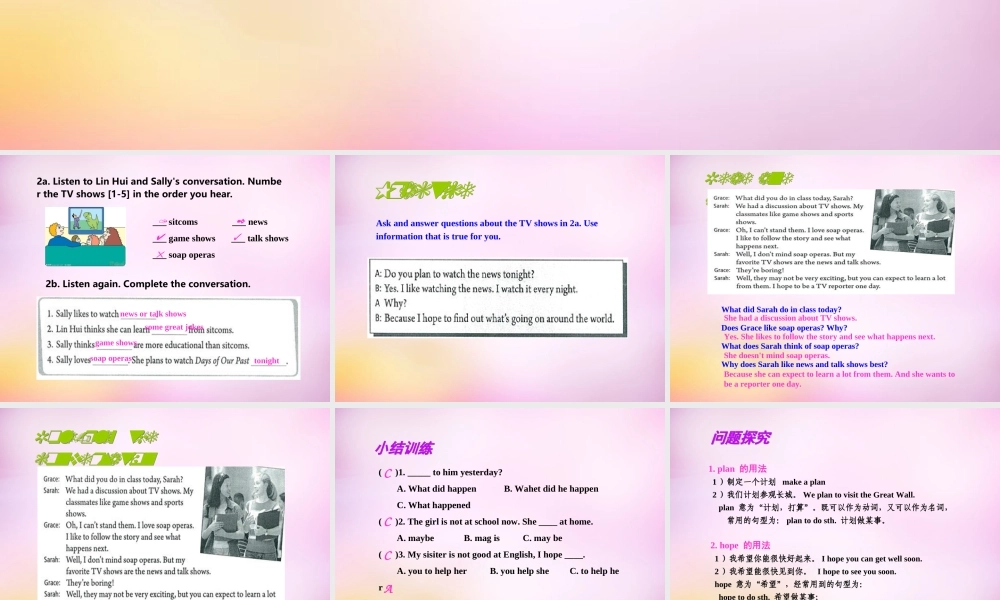Click the circled C marker before question 1

click(387, 473)
